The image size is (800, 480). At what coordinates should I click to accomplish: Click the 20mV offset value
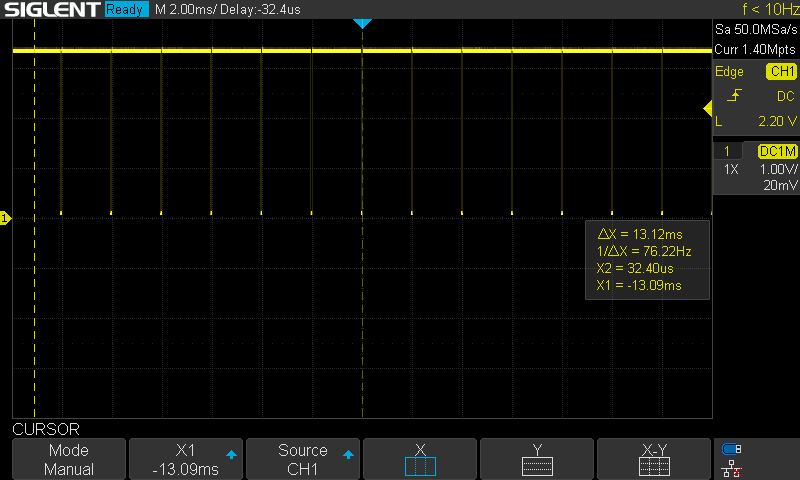780,185
